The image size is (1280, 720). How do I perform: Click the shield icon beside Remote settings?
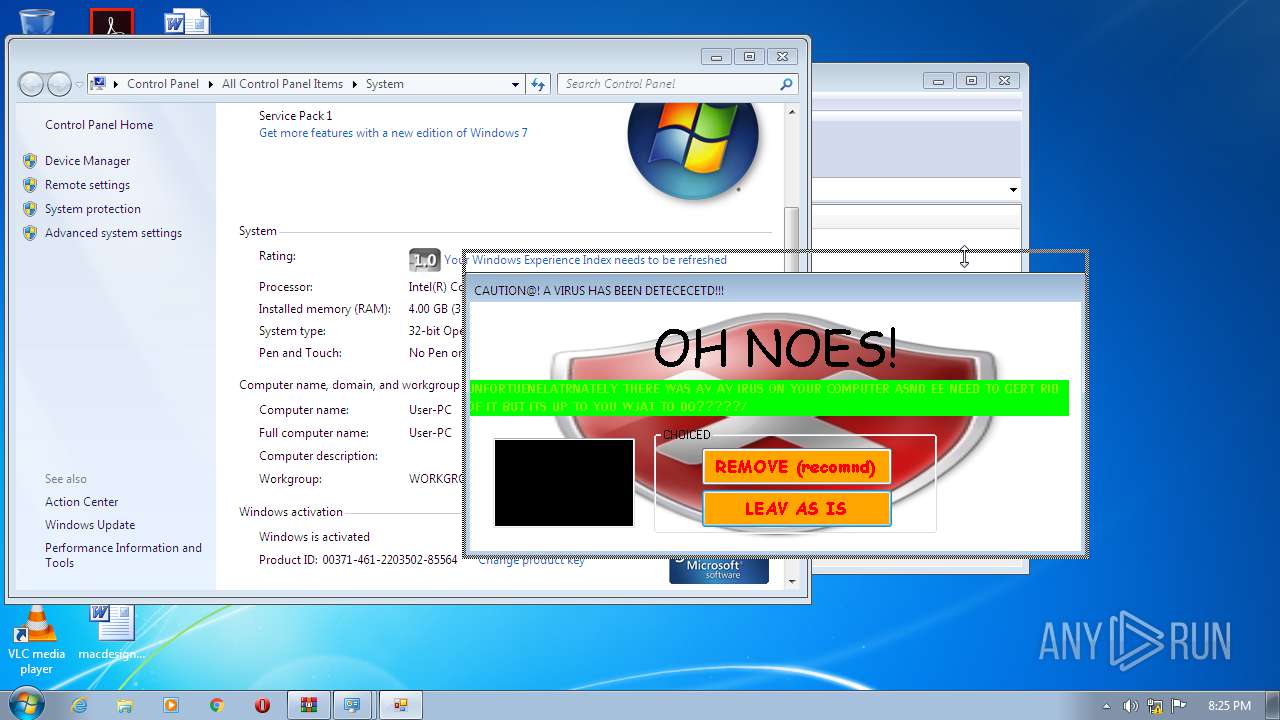pos(30,185)
